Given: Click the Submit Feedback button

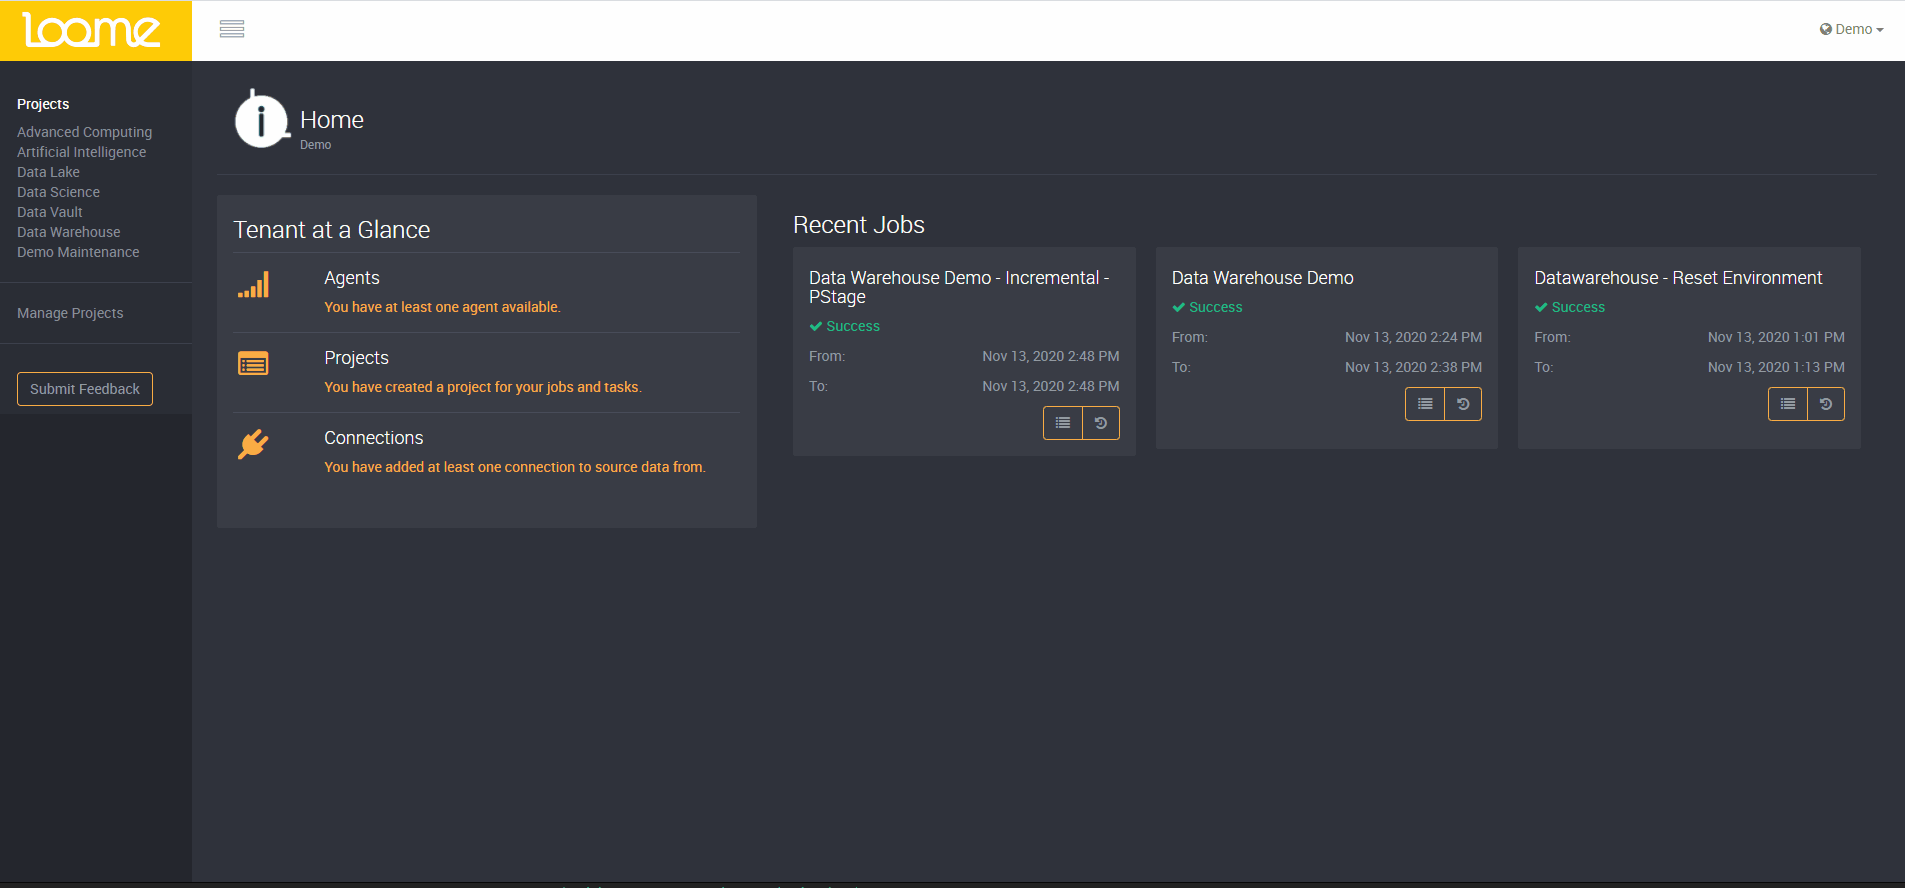Looking at the screenshot, I should [x=85, y=389].
